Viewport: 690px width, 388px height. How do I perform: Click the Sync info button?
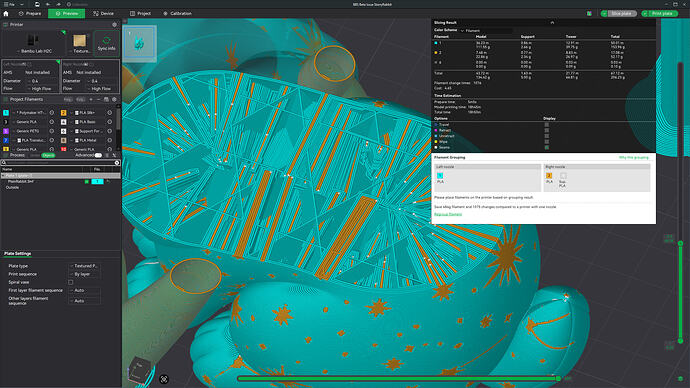click(x=106, y=44)
